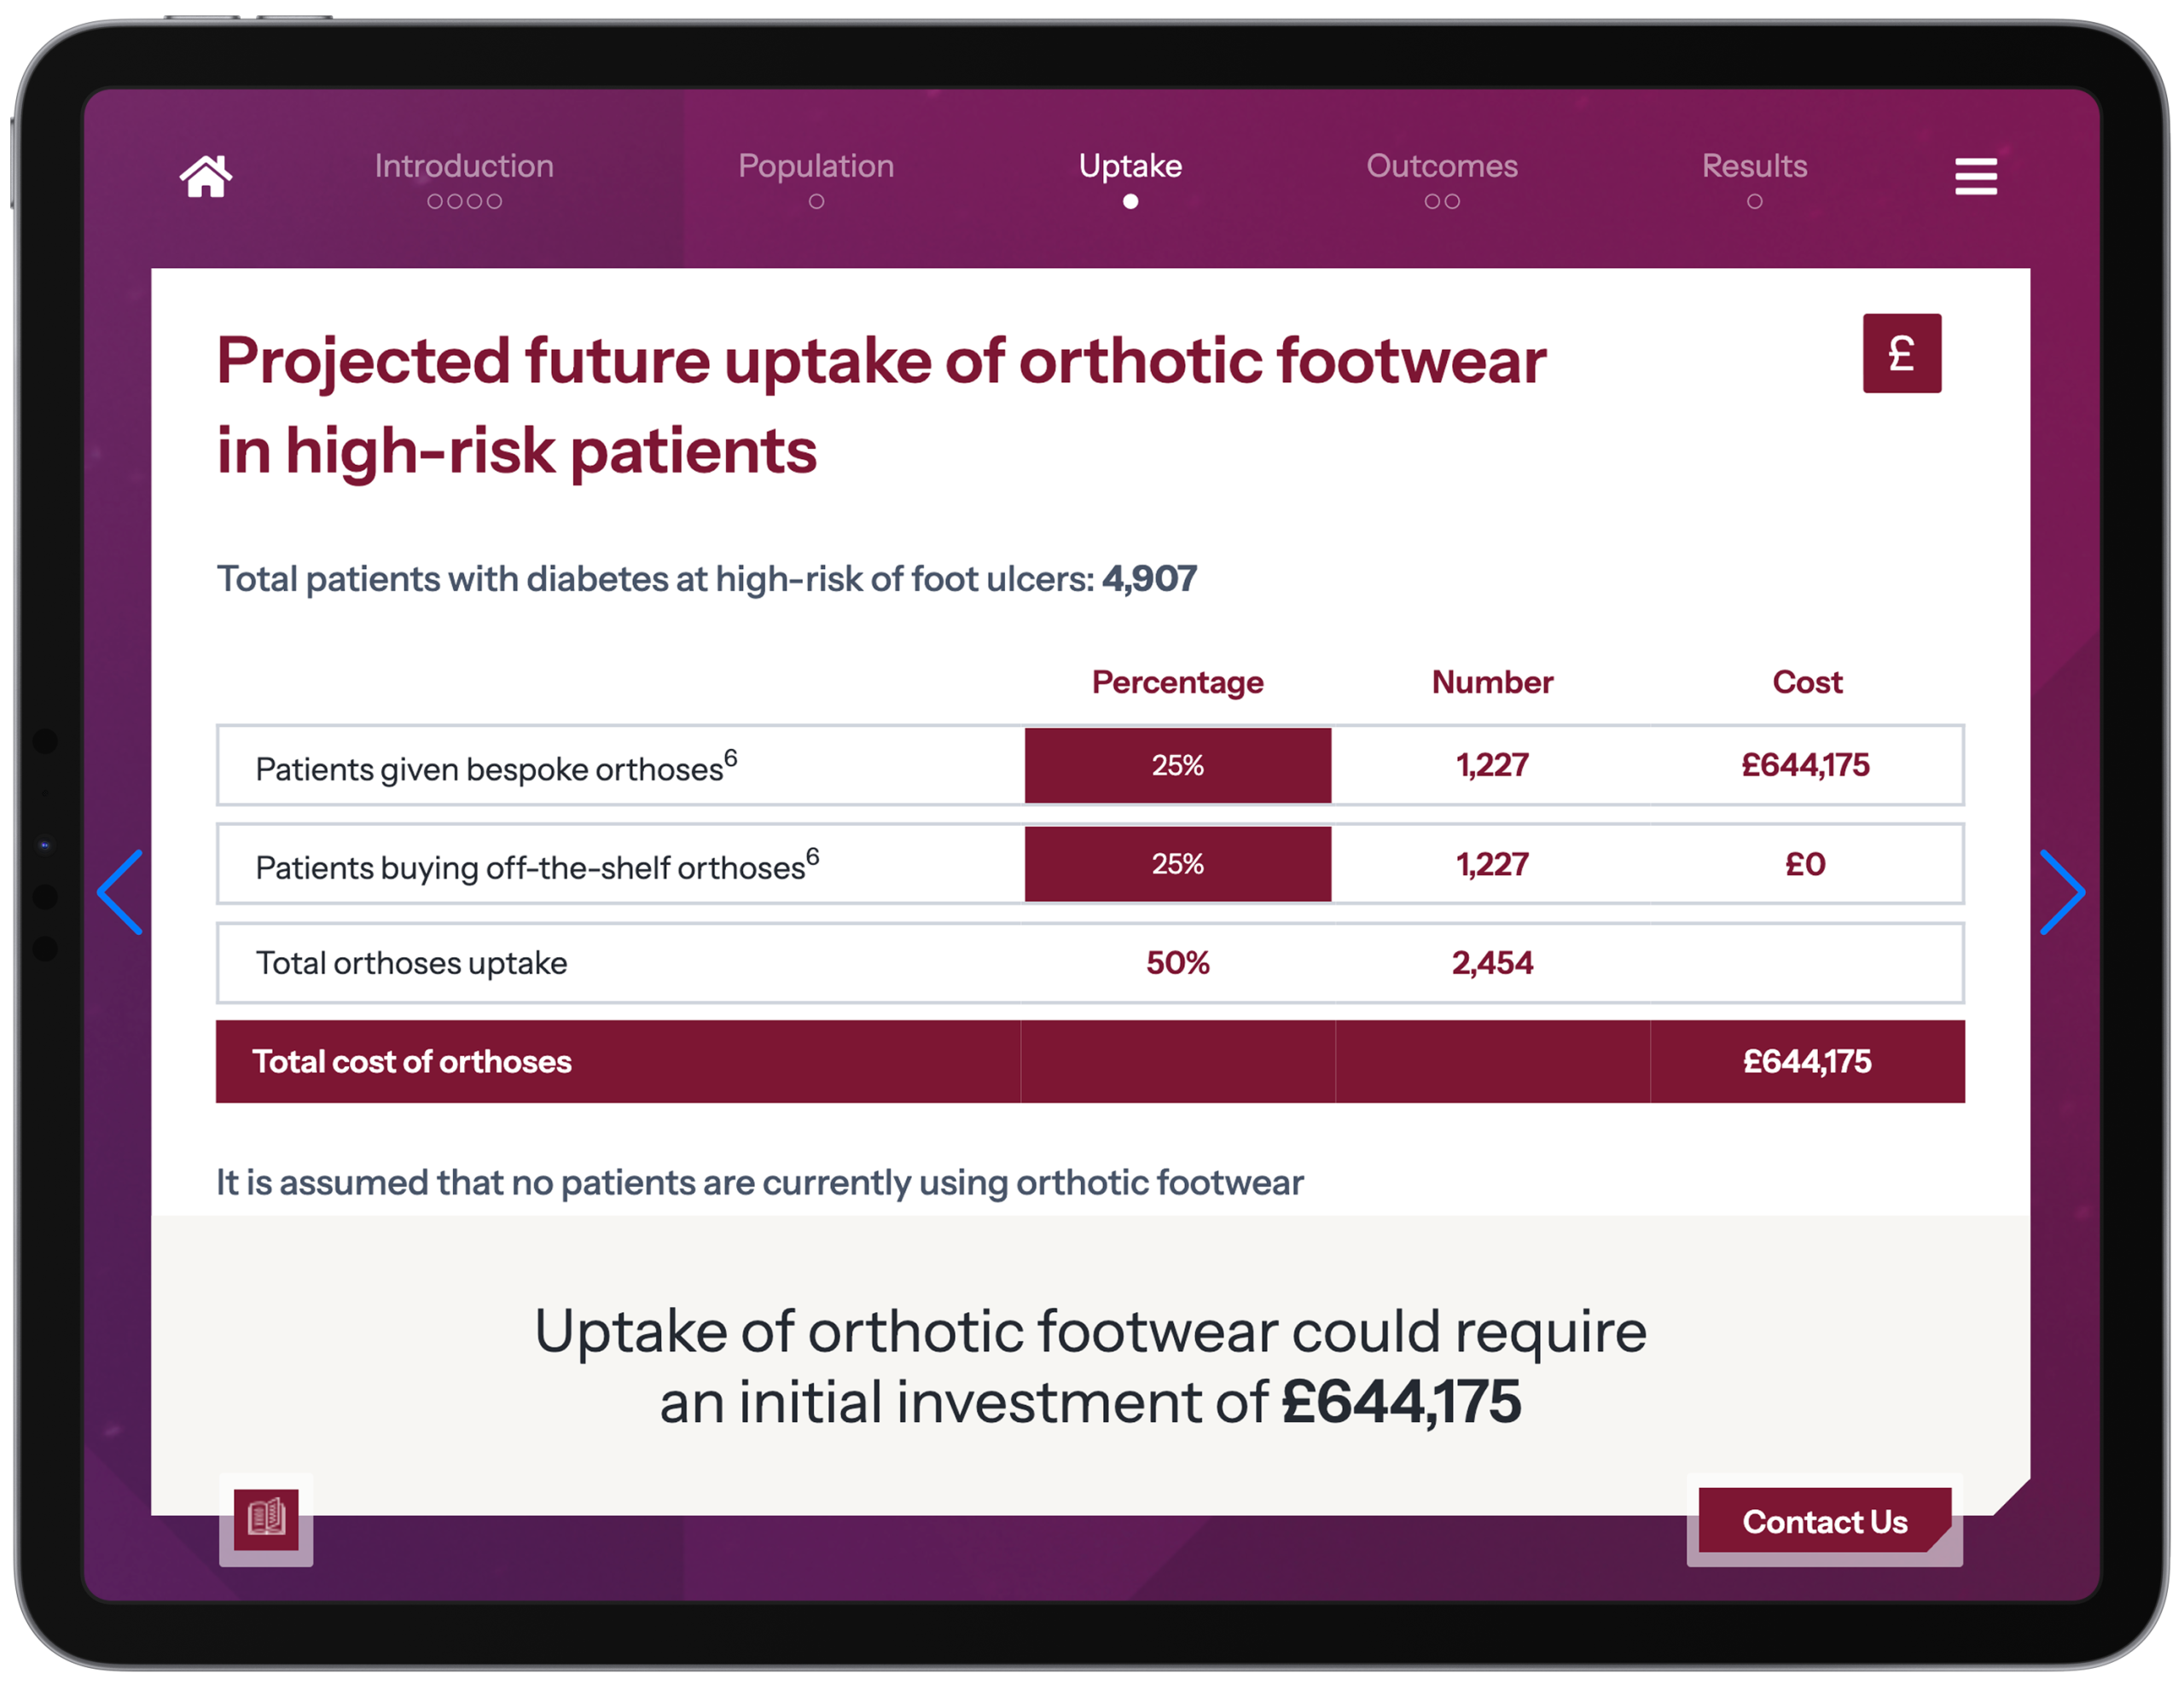Viewport: 2184px width, 1690px height.
Task: Select the Results page dot
Action: [x=1754, y=202]
